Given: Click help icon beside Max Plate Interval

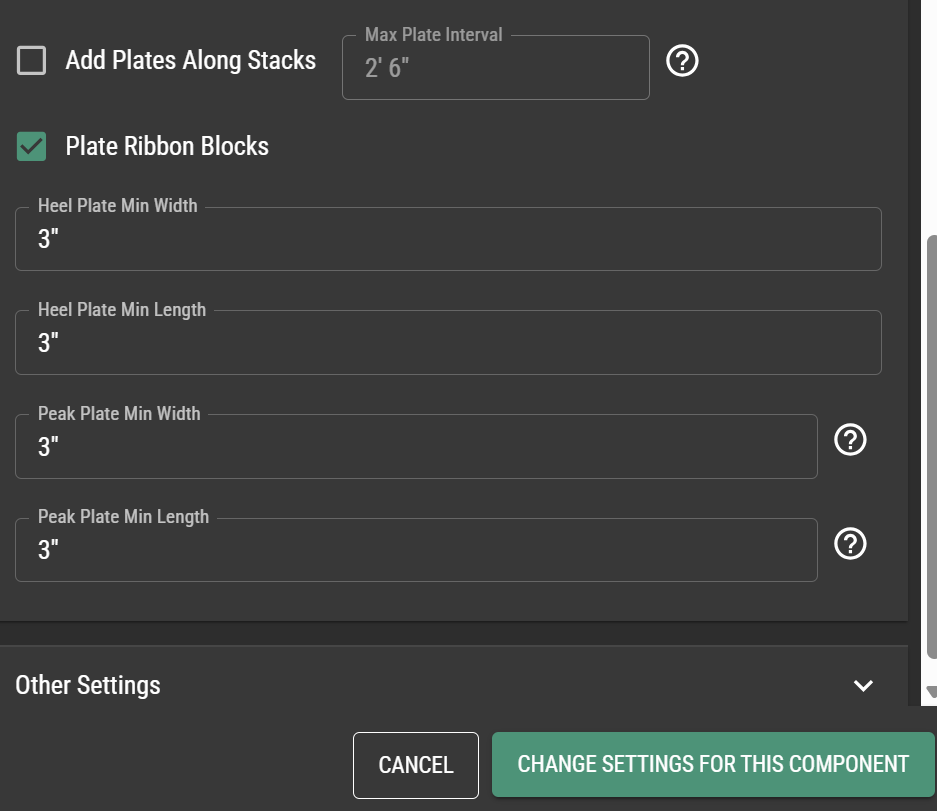Looking at the screenshot, I should (x=682, y=61).
